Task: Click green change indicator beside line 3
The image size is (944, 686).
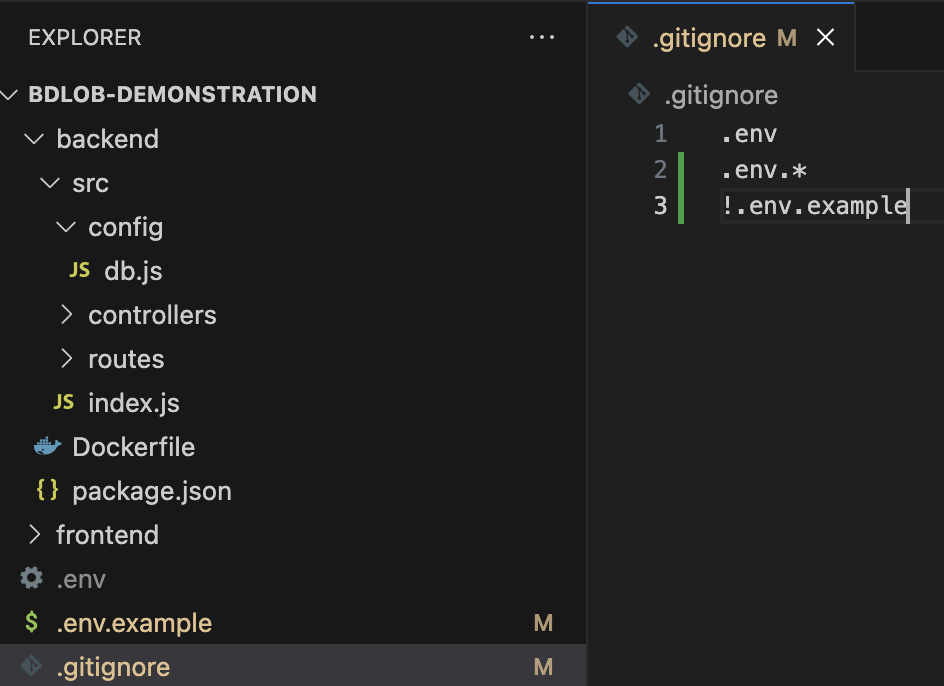Action: tap(681, 206)
